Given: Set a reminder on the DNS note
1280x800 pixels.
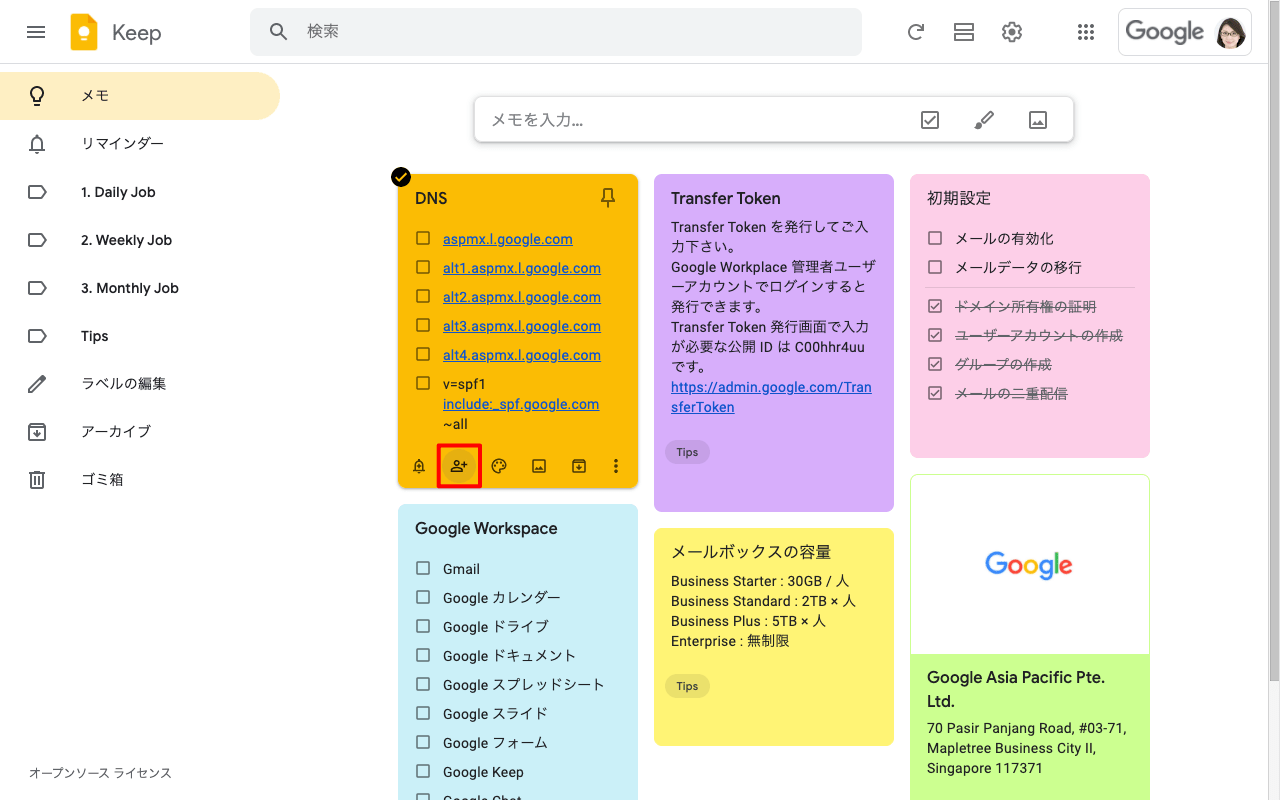Looking at the screenshot, I should [419, 466].
